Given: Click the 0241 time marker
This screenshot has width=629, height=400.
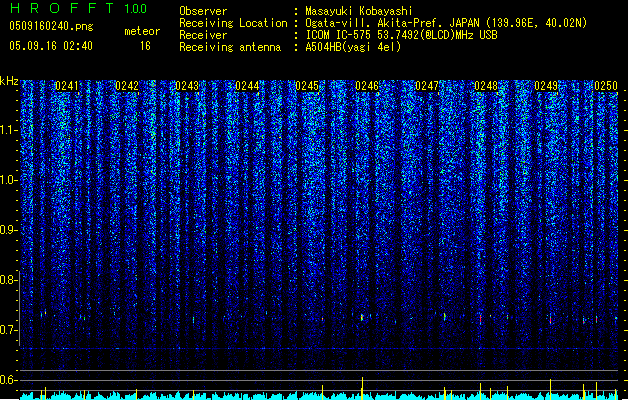Looking at the screenshot, I should pyautogui.click(x=67, y=86).
